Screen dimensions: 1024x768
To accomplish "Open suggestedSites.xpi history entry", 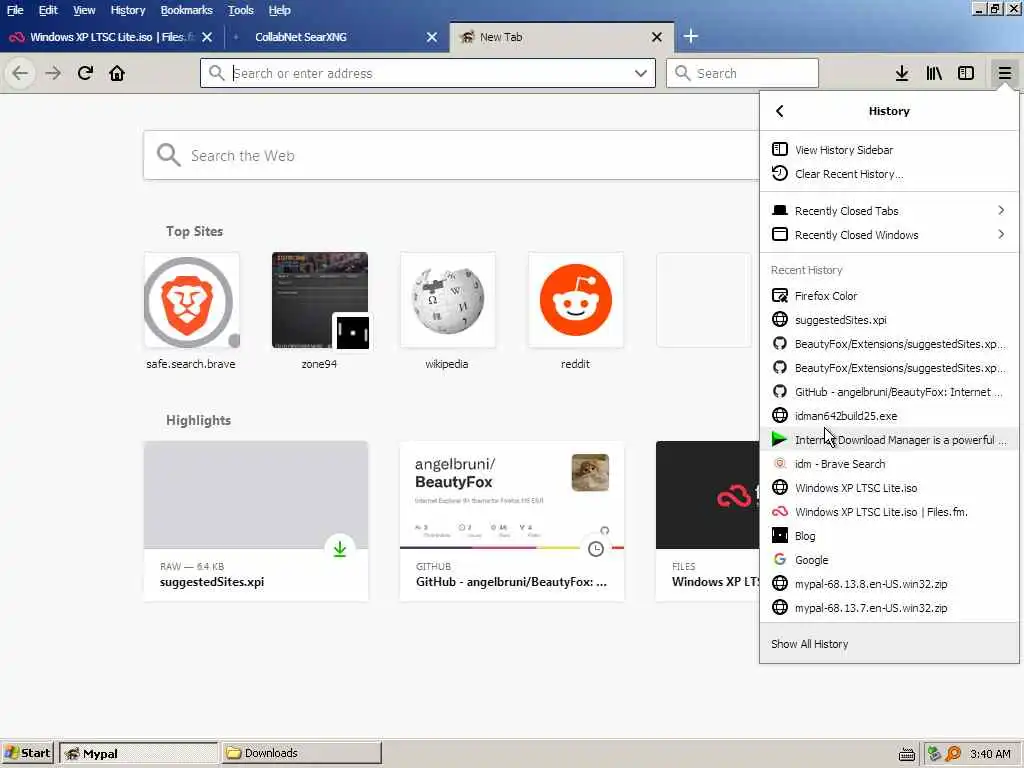I will 889,320.
